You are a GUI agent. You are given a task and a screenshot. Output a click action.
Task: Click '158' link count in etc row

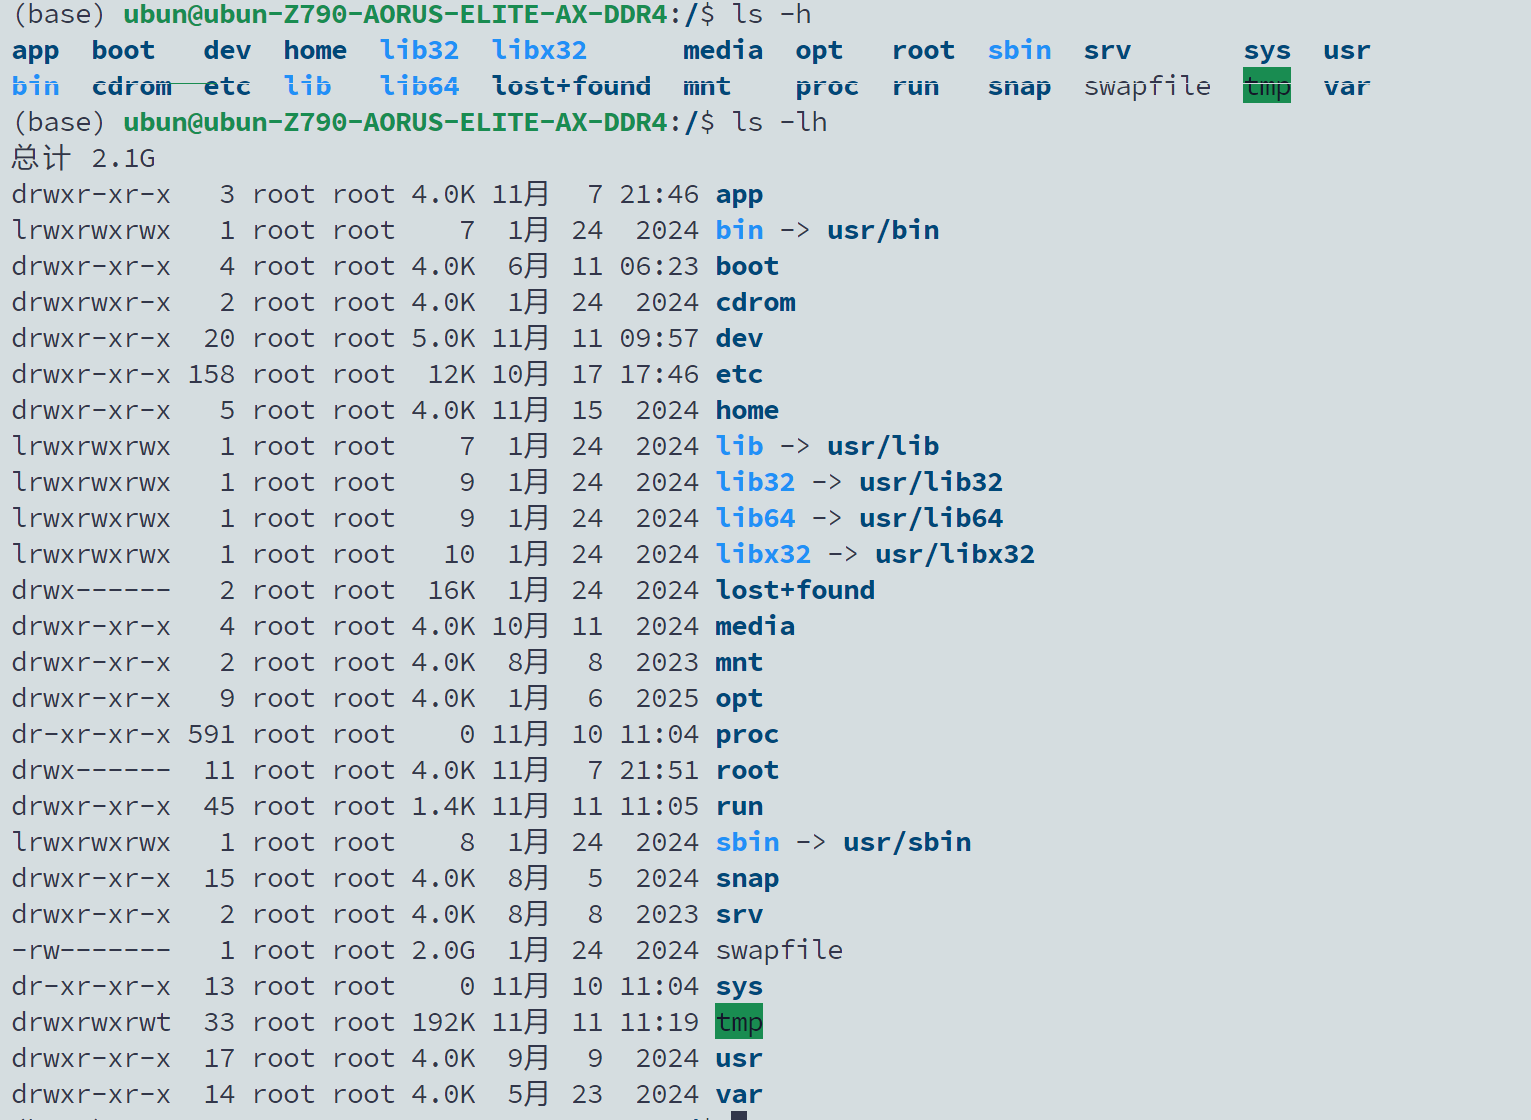point(212,374)
